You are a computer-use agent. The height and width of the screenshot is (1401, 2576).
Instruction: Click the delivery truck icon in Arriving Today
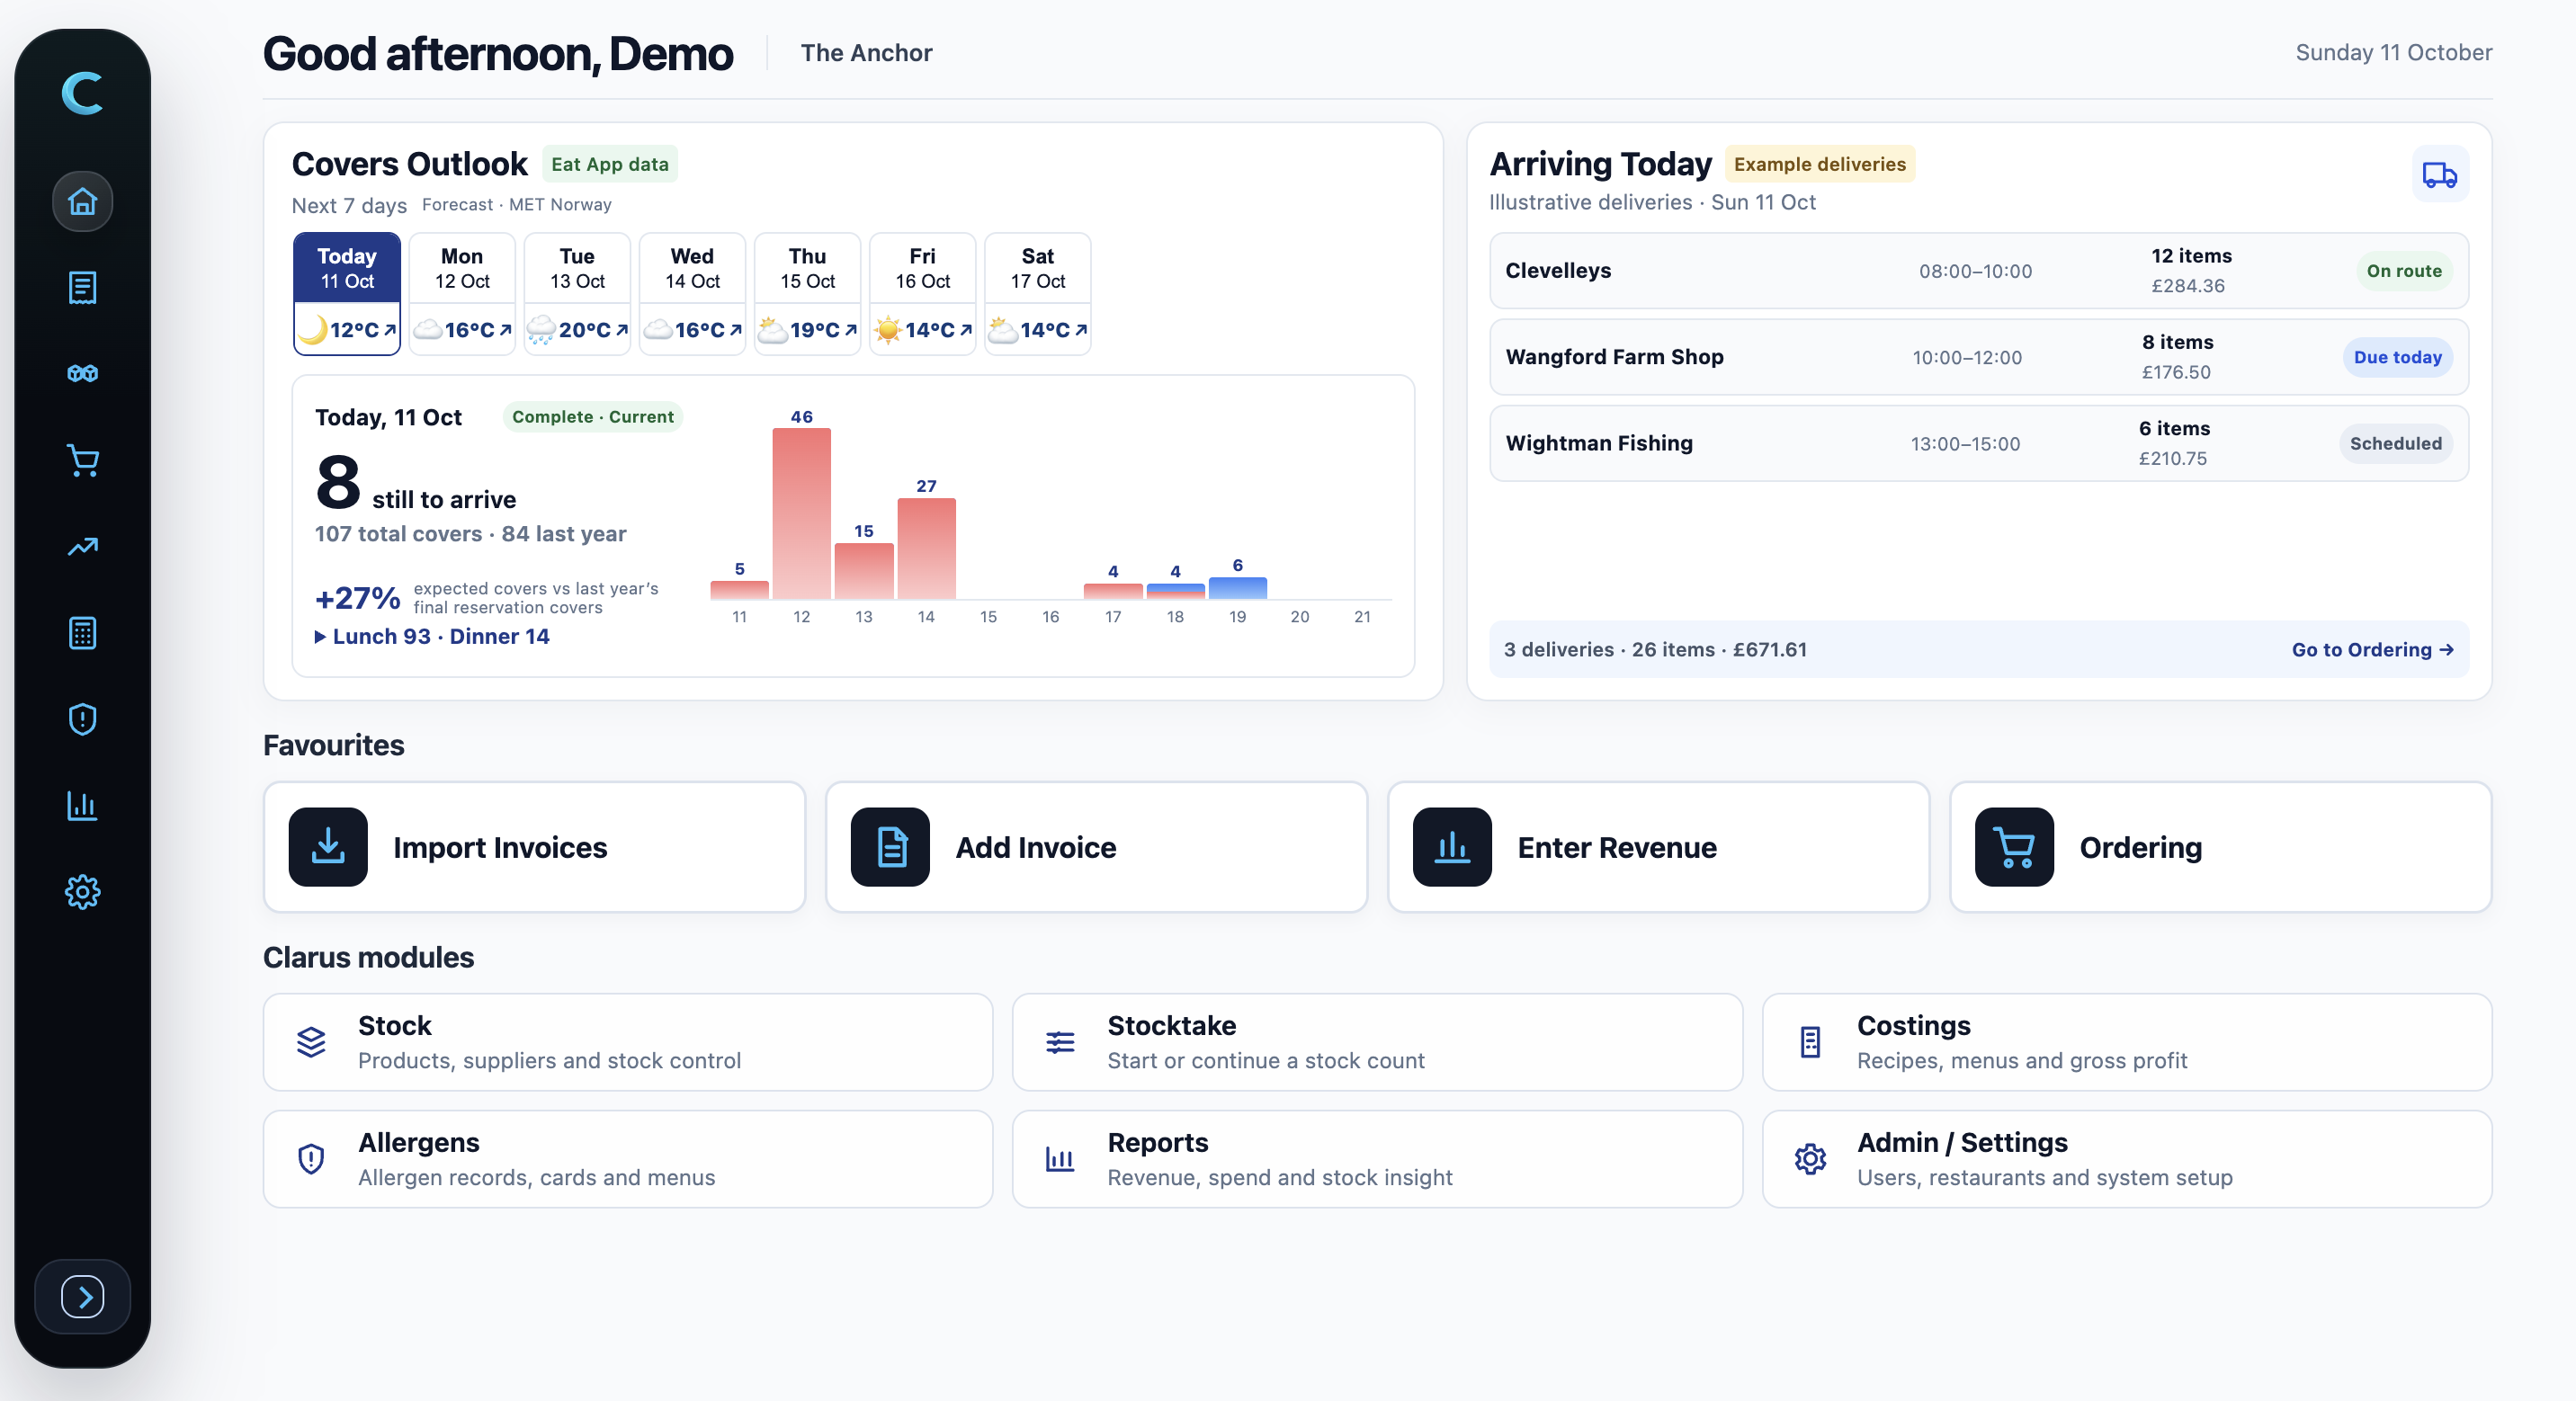tap(2440, 175)
